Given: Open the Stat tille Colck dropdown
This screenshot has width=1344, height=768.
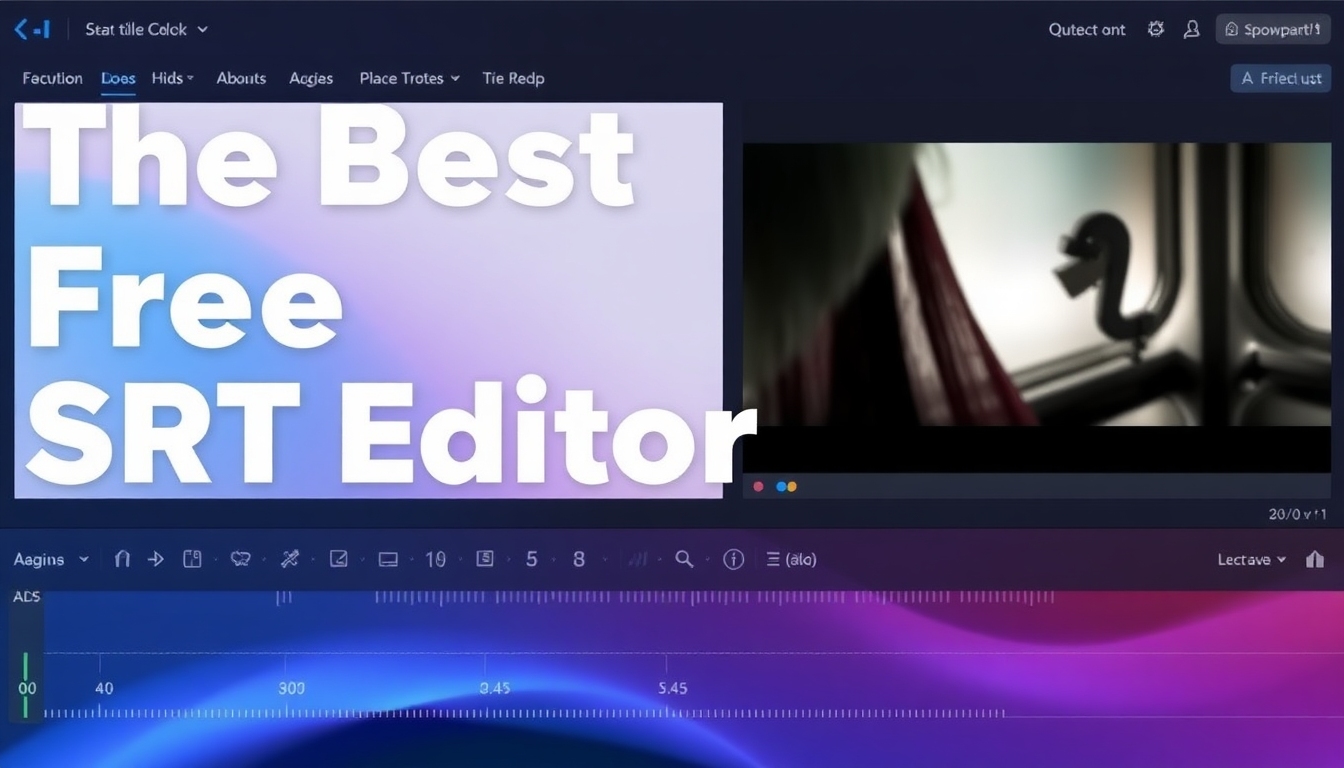Looking at the screenshot, I should tap(146, 30).
